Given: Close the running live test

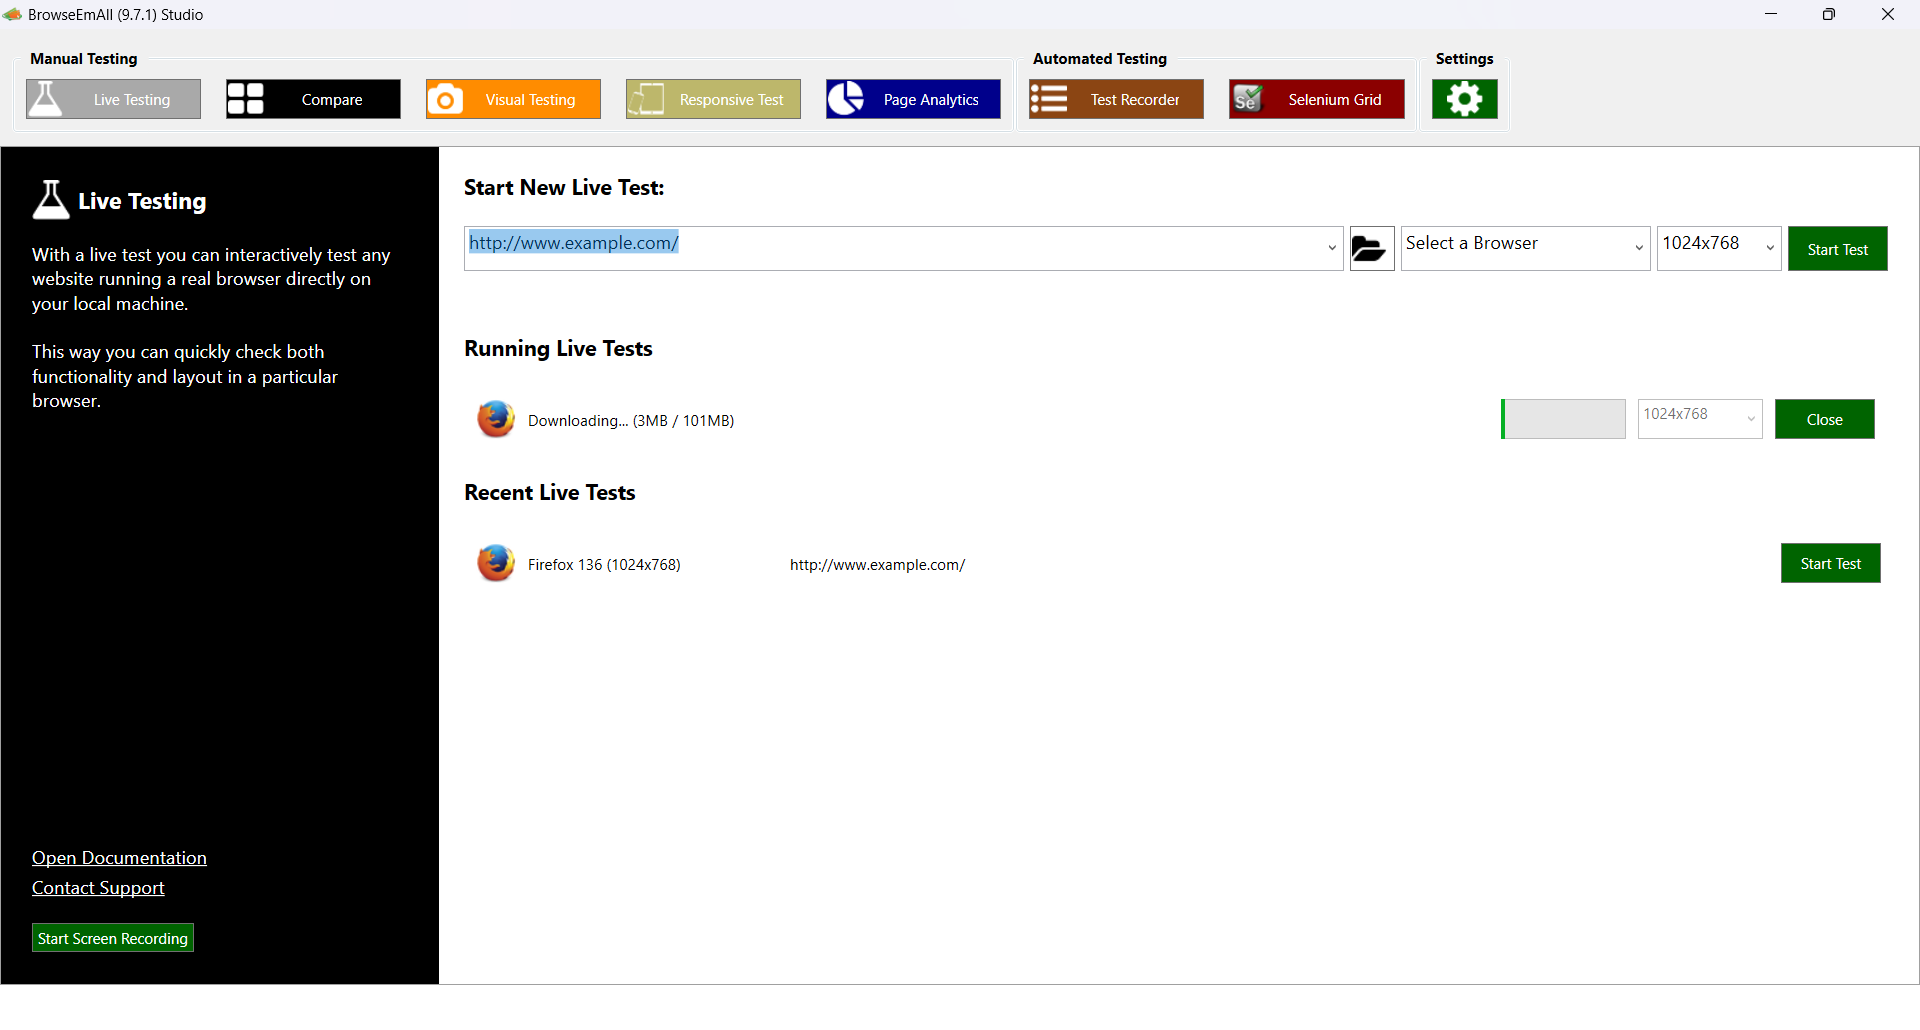Looking at the screenshot, I should pos(1824,419).
